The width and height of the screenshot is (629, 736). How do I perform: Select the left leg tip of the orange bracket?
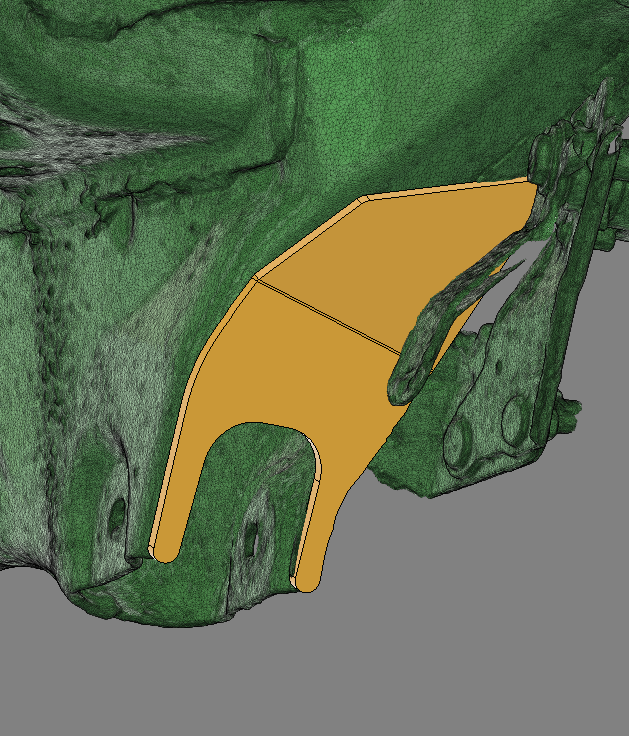click(x=165, y=553)
